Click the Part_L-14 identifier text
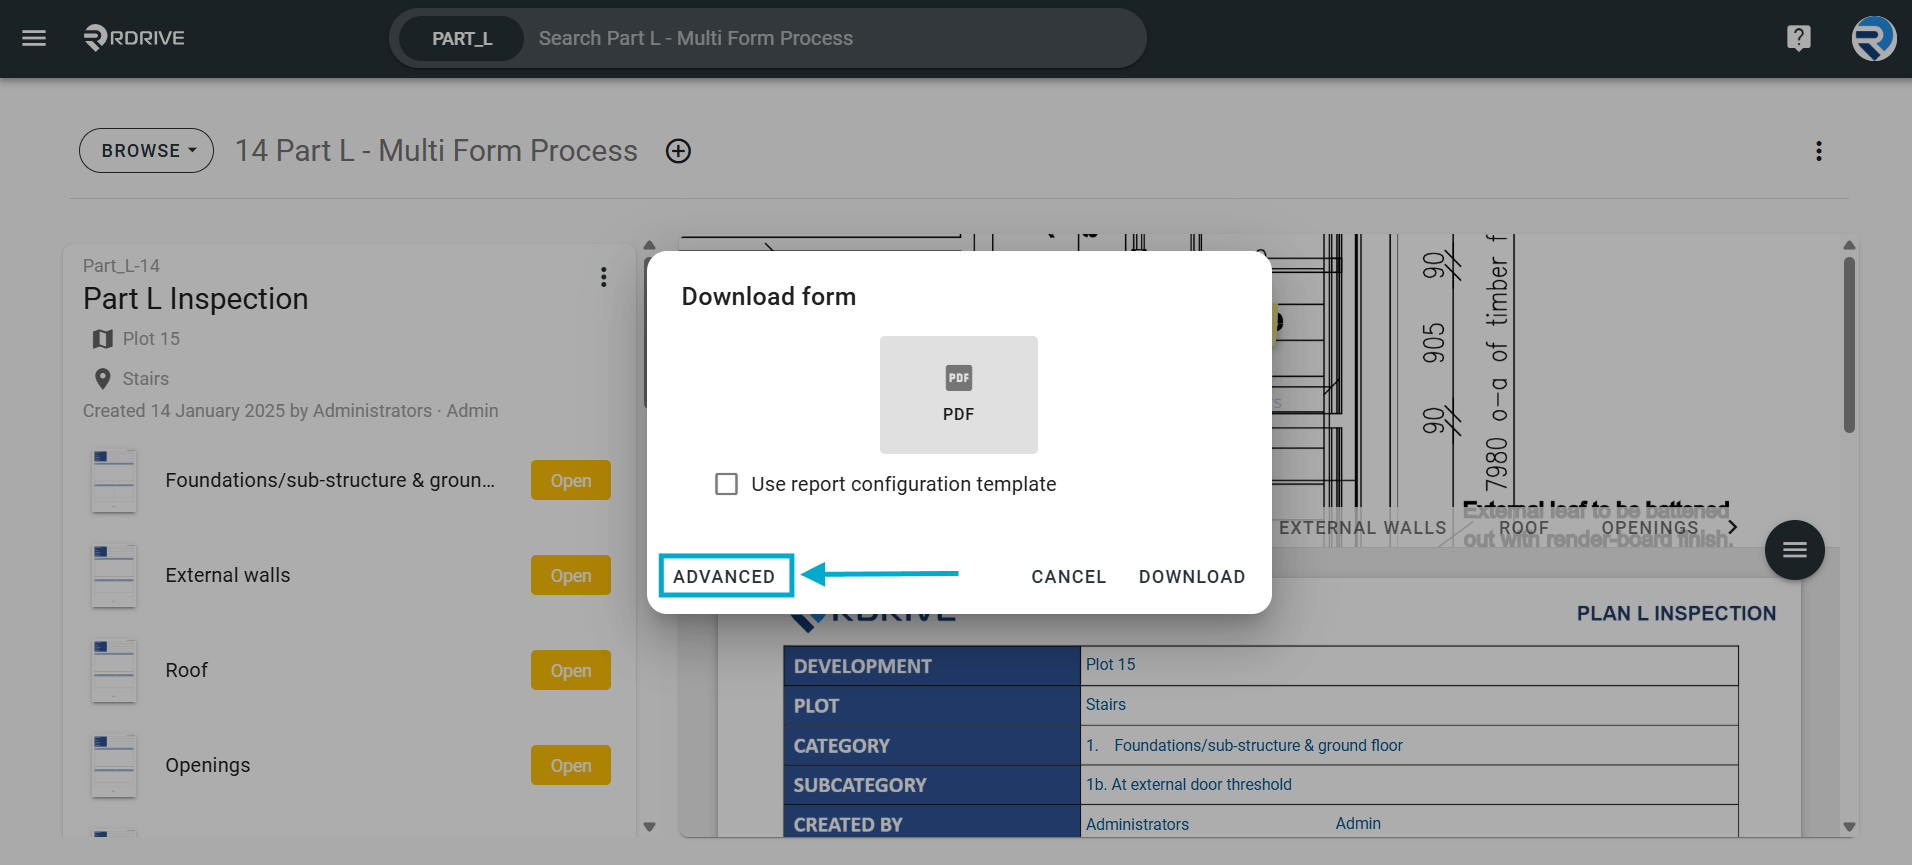 pos(121,266)
